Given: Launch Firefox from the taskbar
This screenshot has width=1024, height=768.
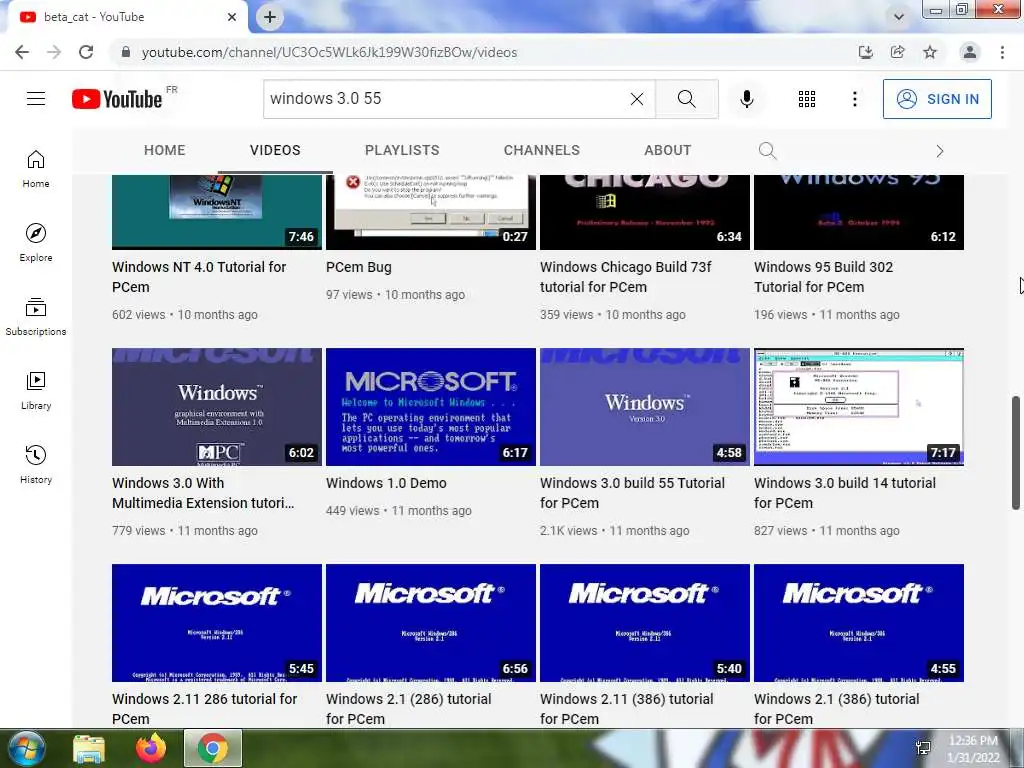Looking at the screenshot, I should pyautogui.click(x=151, y=748).
